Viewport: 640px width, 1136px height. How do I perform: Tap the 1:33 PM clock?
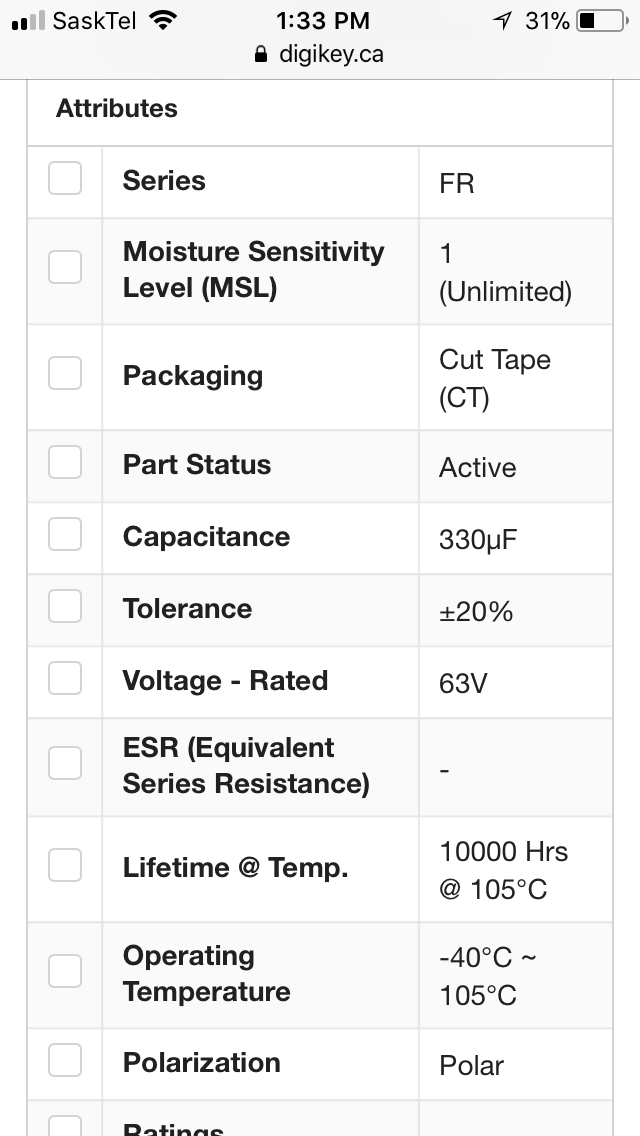coord(323,20)
